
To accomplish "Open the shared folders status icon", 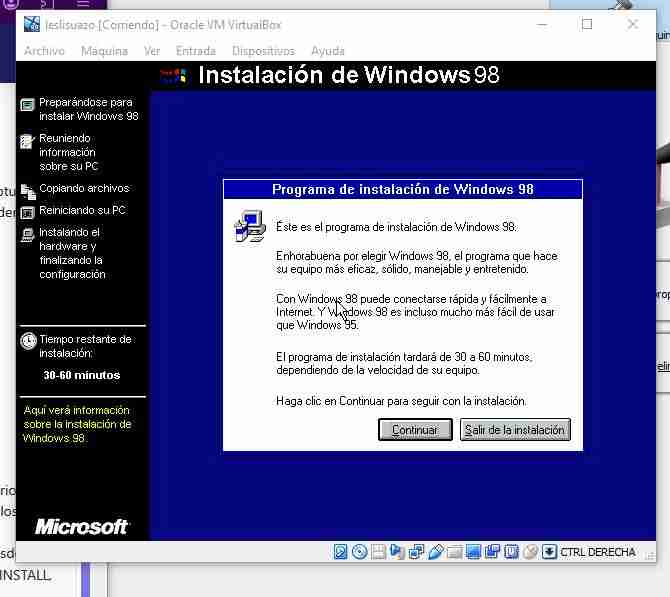I will point(454,552).
